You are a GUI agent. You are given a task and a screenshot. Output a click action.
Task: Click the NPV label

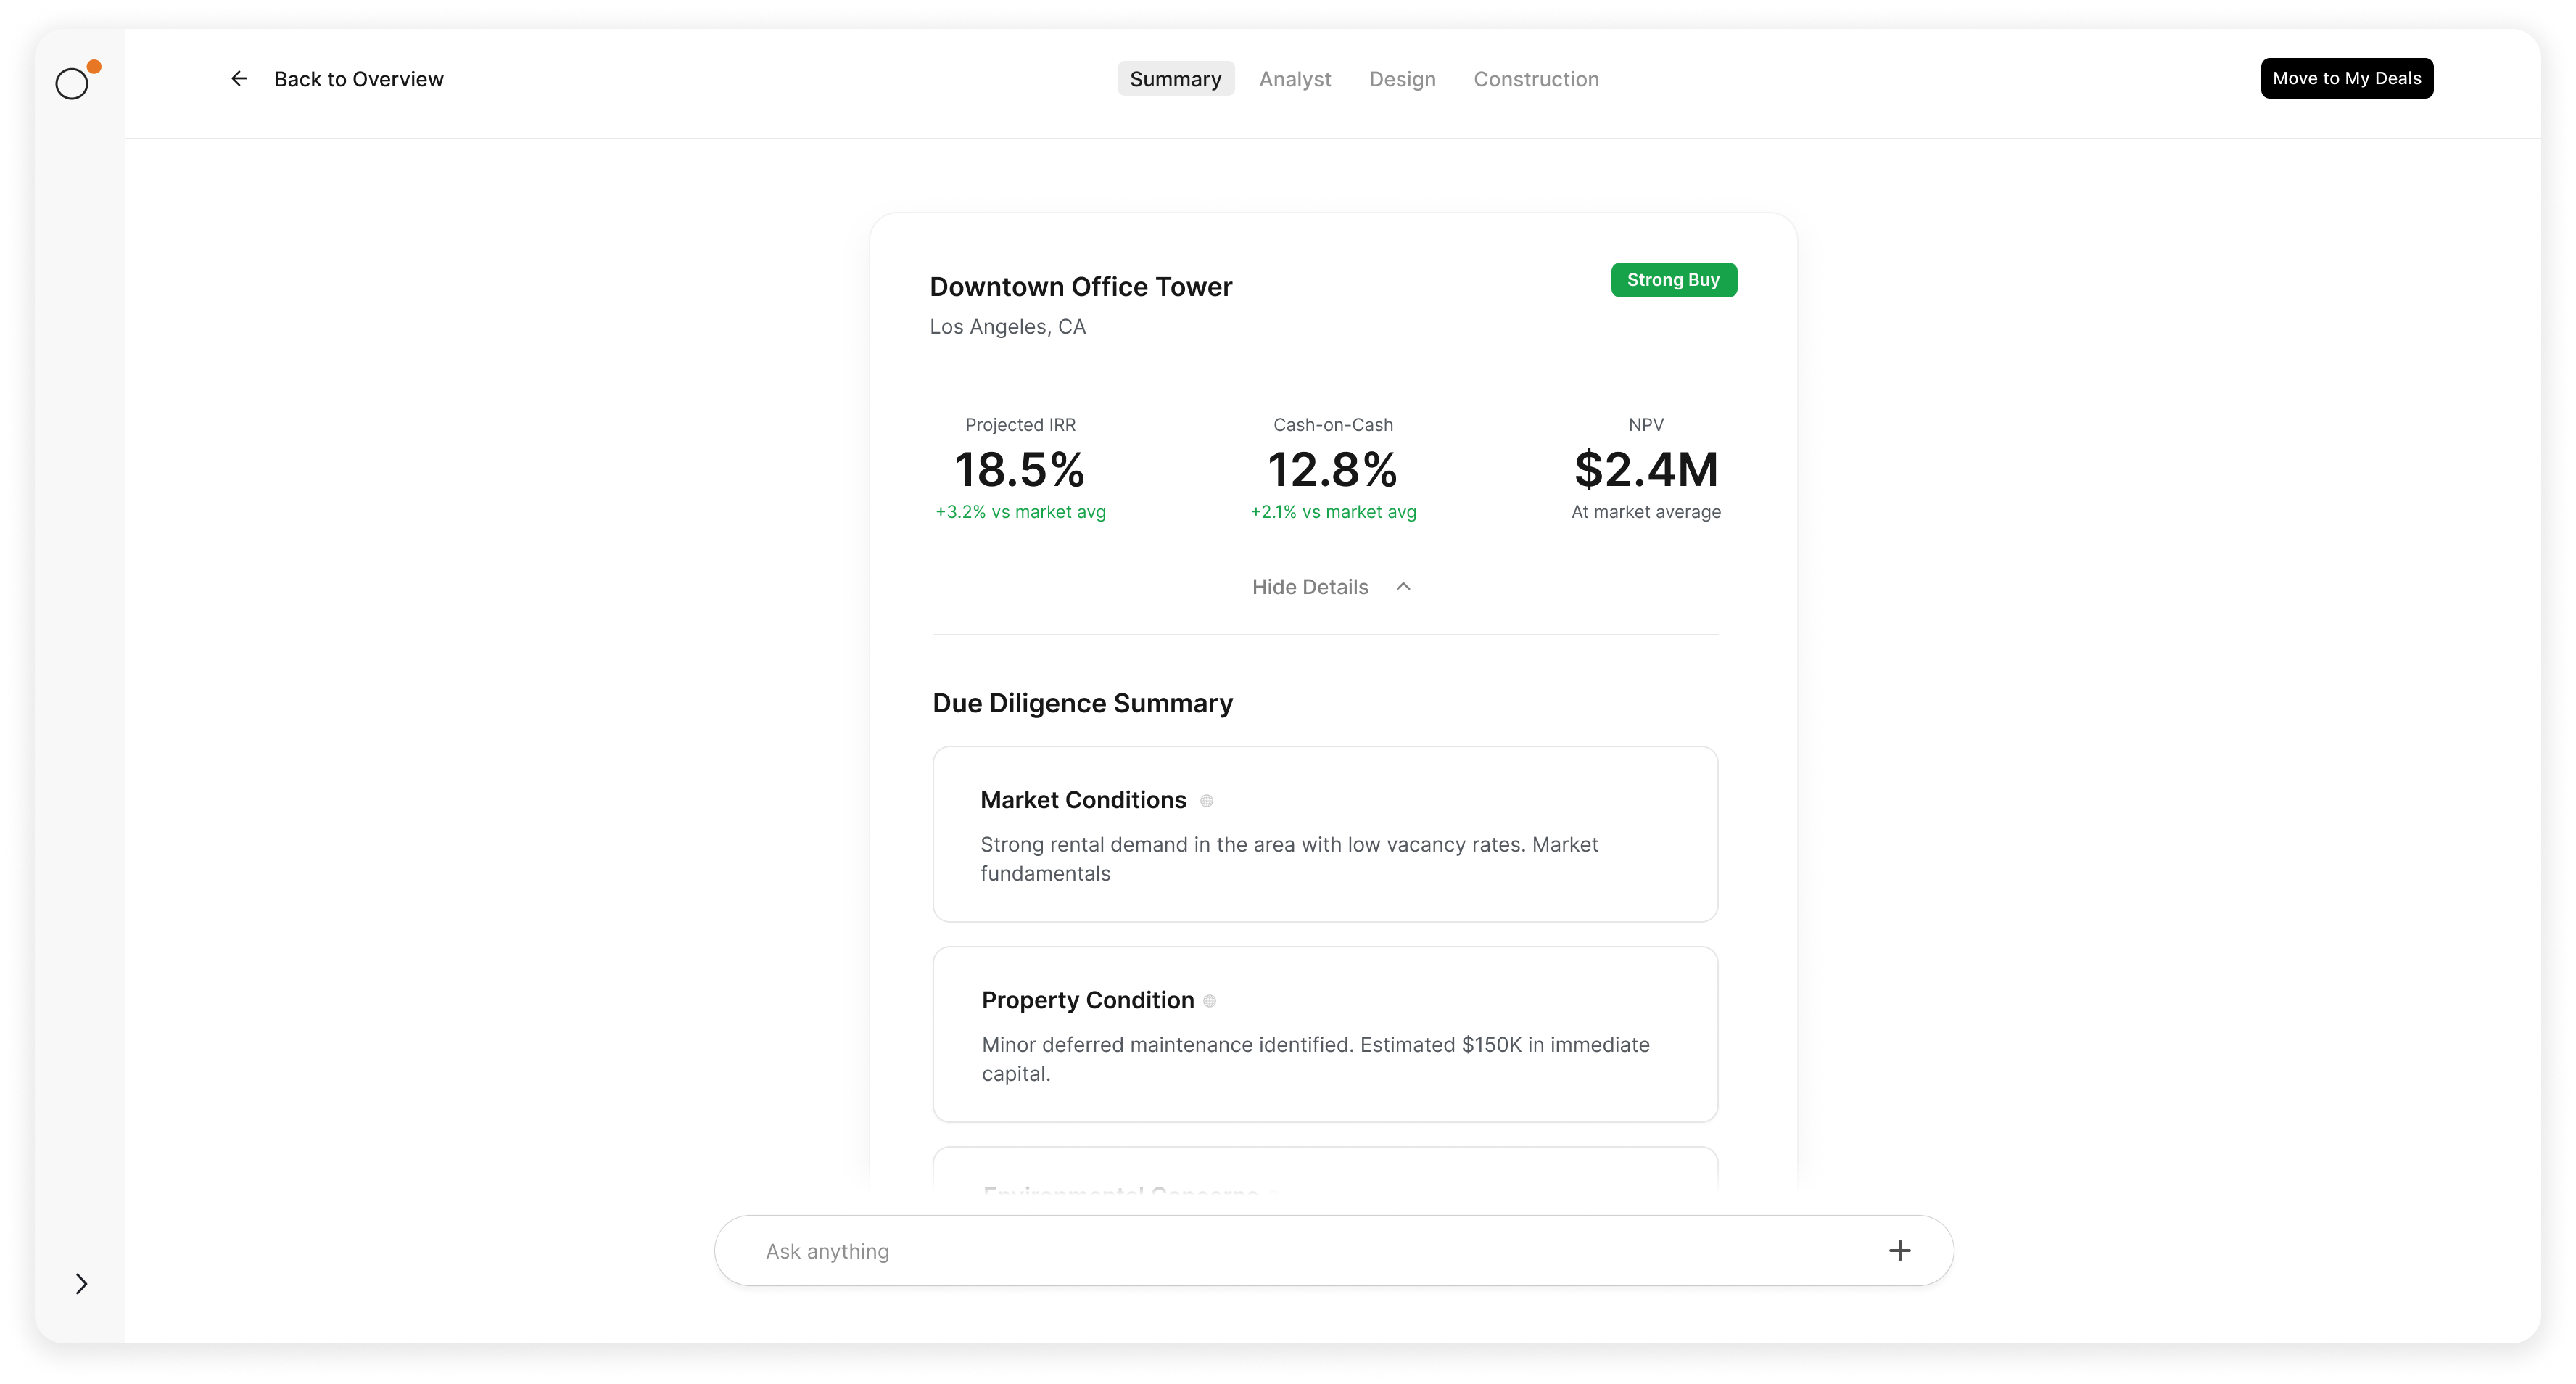[1645, 425]
